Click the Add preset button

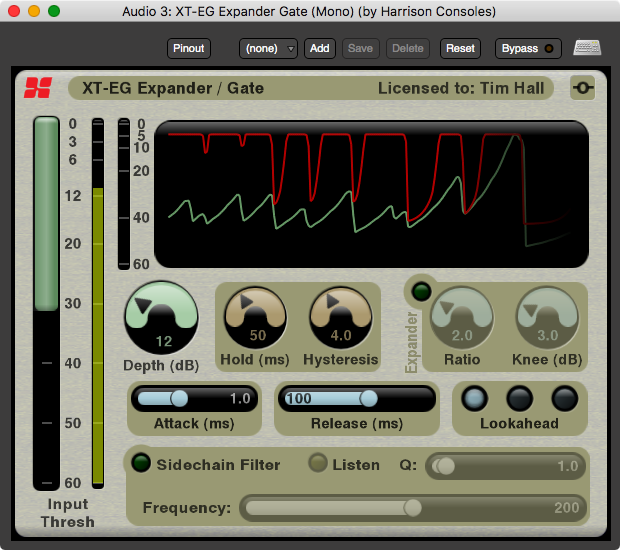[x=319, y=48]
